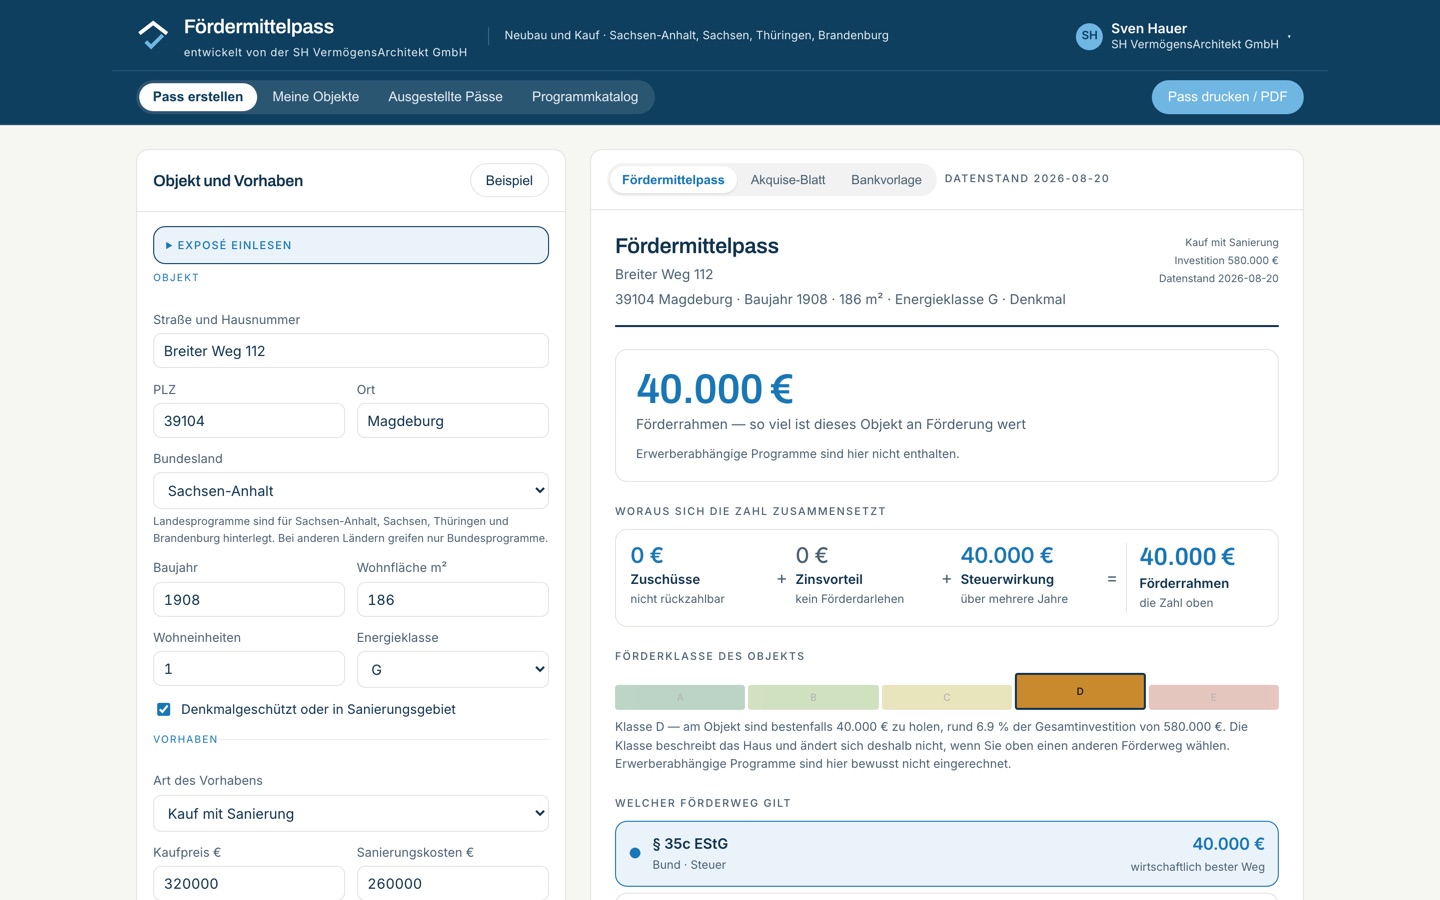
Task: Select the Fördermittelpass view tab in the result panel
Action: 673,180
